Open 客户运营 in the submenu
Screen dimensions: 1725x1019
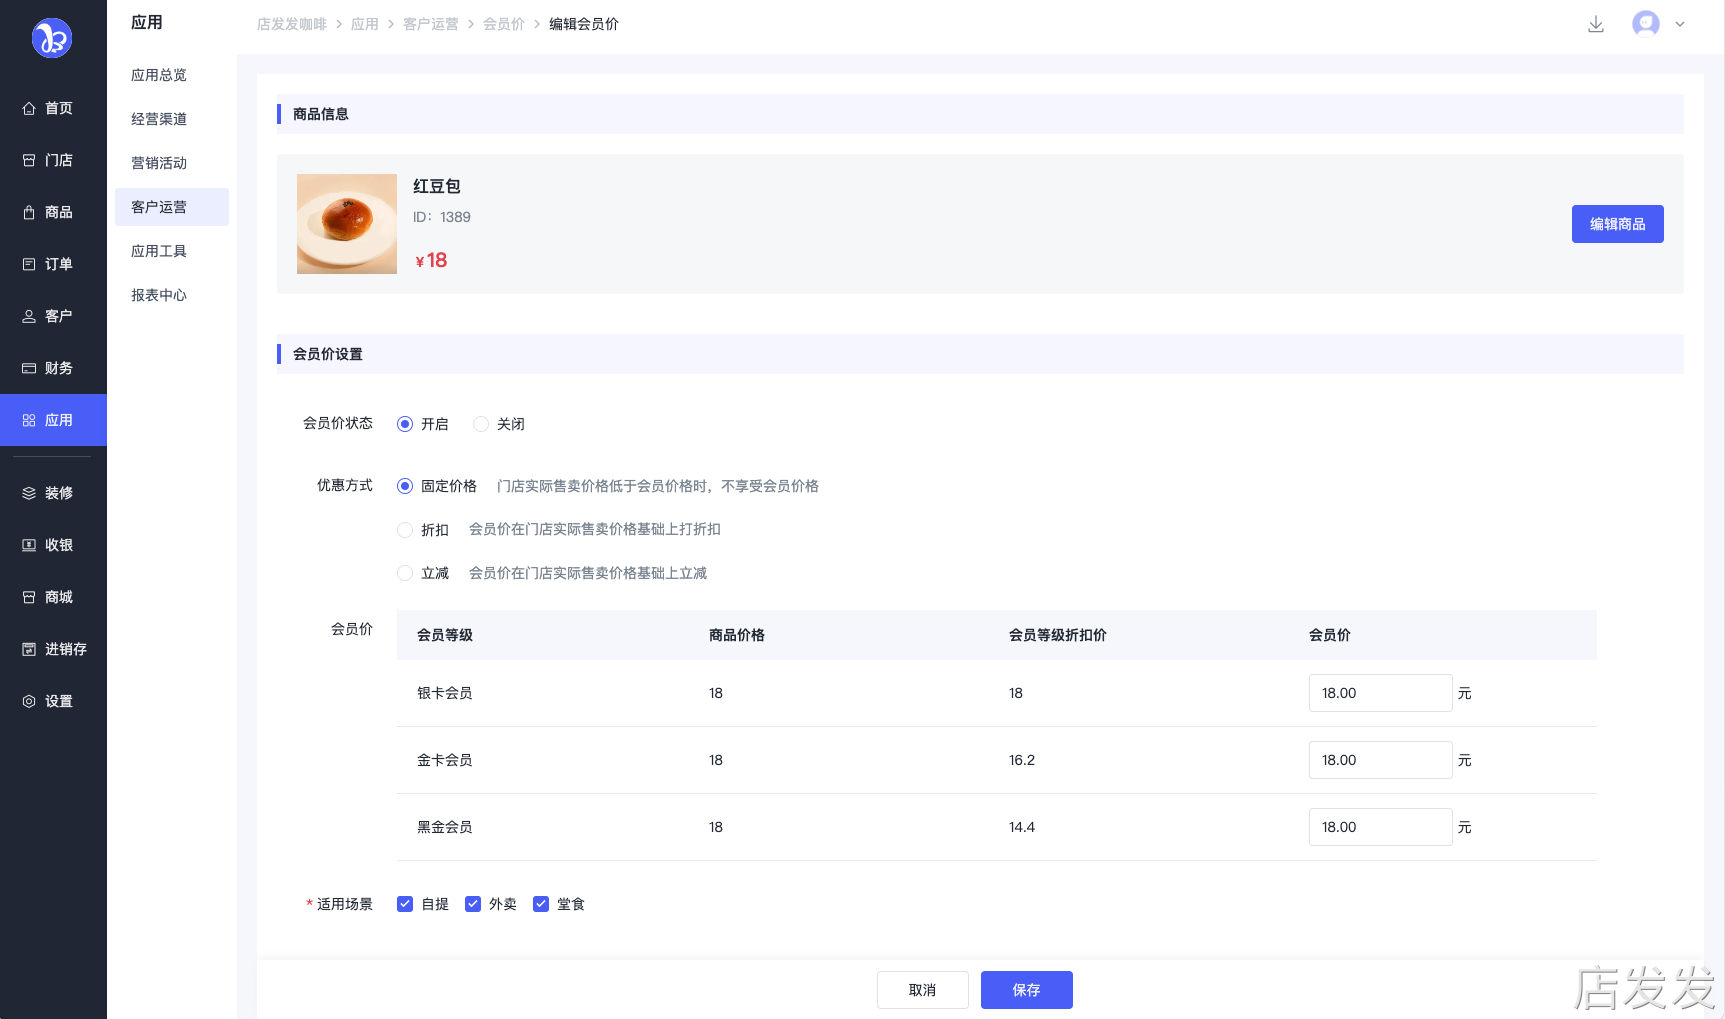pyautogui.click(x=172, y=207)
